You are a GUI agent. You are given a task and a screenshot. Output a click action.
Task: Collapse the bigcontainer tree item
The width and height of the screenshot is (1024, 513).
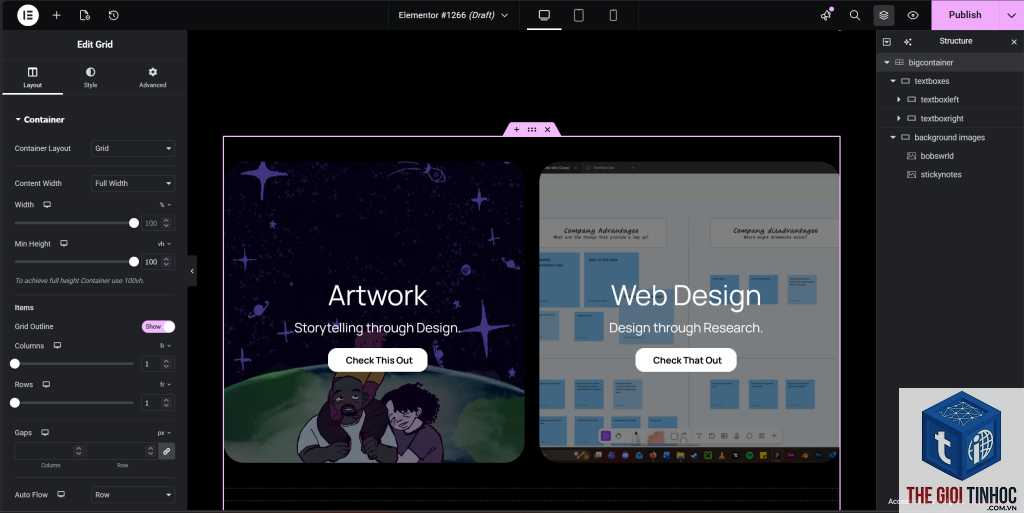(x=887, y=63)
